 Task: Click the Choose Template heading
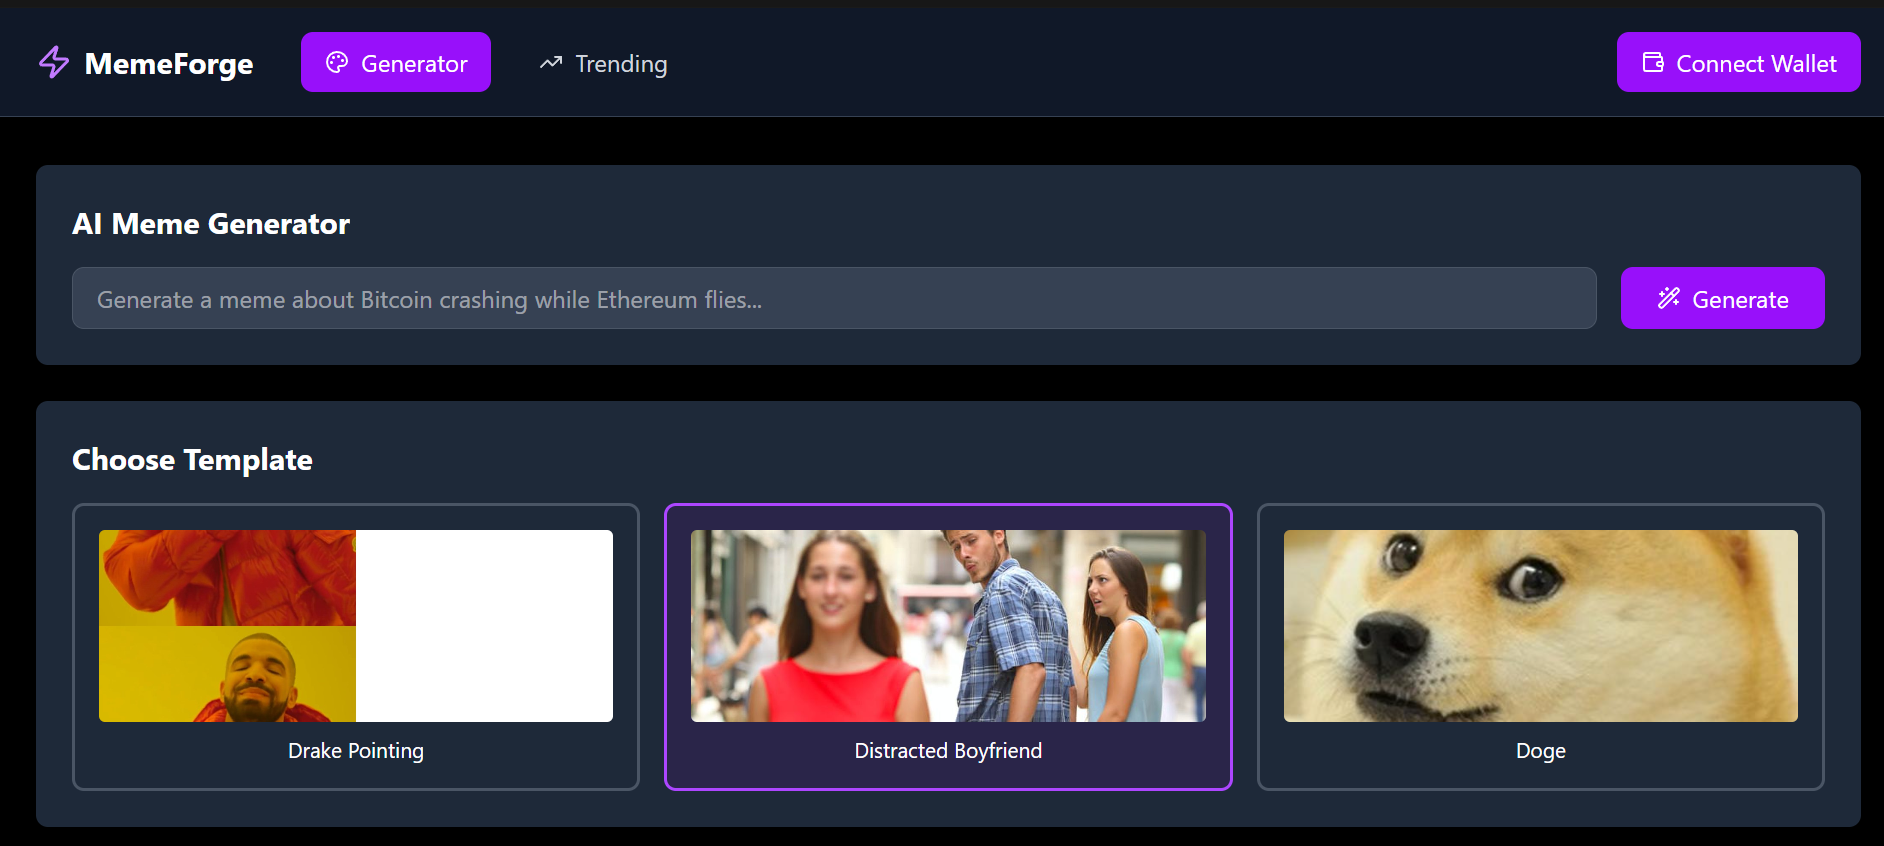pos(192,460)
